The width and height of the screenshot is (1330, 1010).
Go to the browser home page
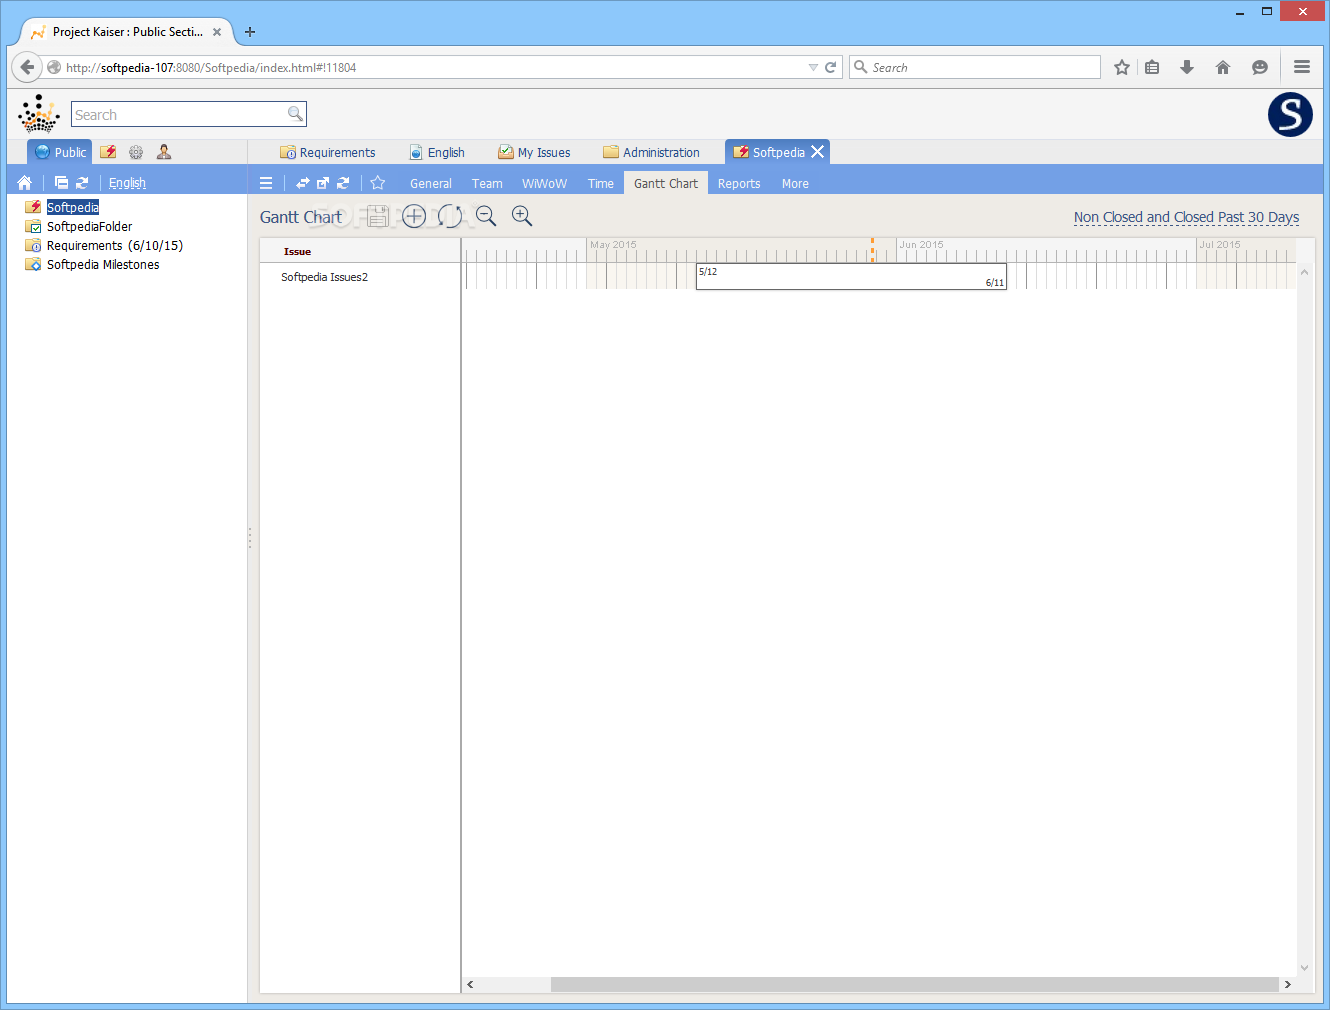click(x=1222, y=67)
